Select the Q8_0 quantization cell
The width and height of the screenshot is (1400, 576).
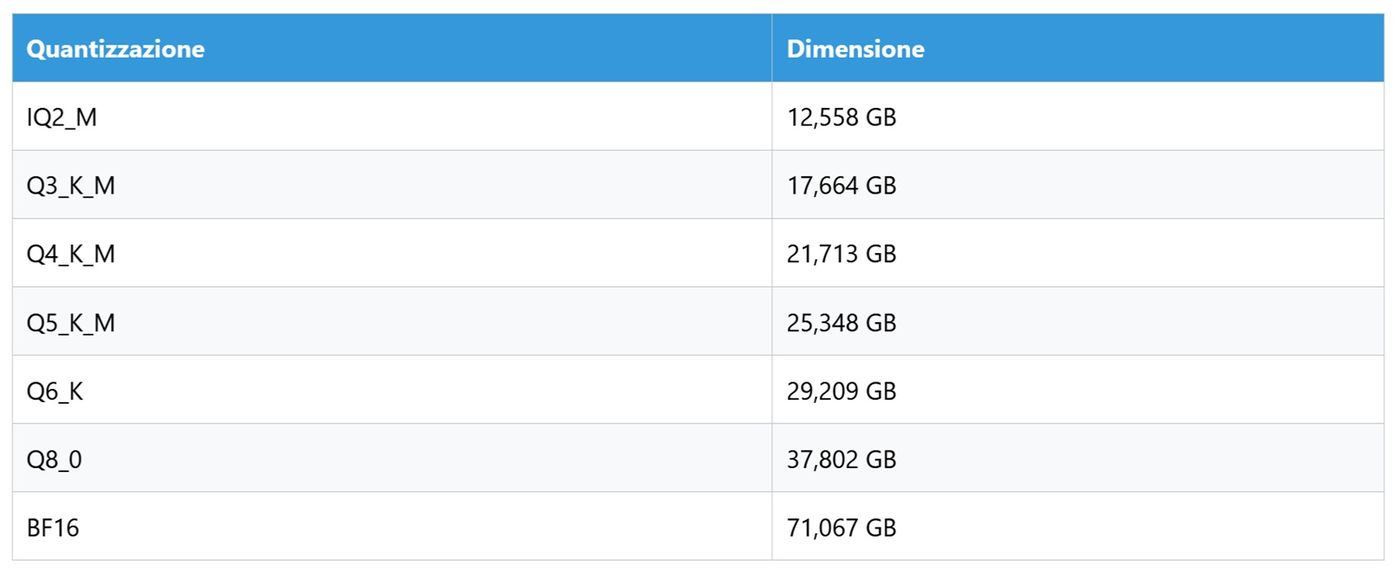click(x=392, y=458)
